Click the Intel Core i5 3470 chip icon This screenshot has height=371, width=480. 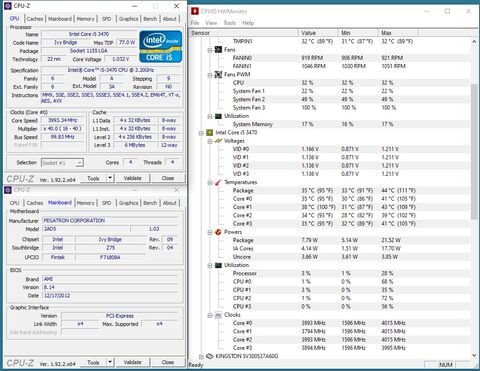(x=209, y=133)
